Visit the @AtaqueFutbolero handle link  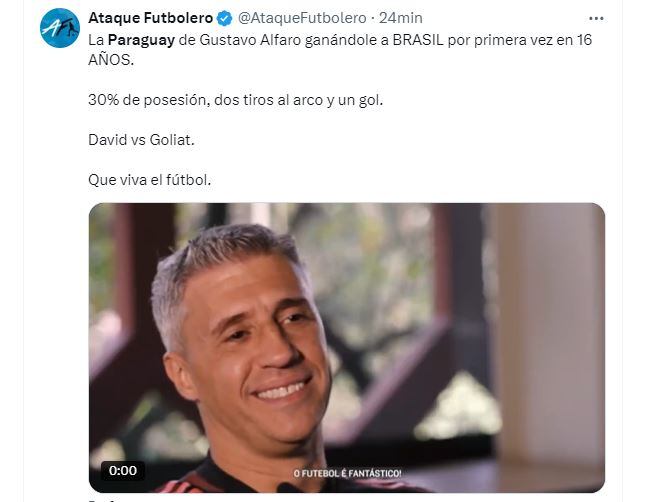coord(302,18)
